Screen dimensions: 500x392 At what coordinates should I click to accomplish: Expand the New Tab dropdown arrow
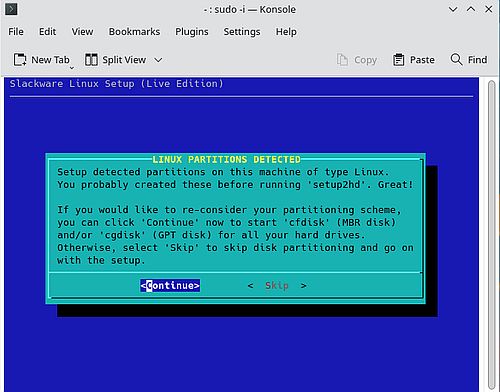(72, 68)
